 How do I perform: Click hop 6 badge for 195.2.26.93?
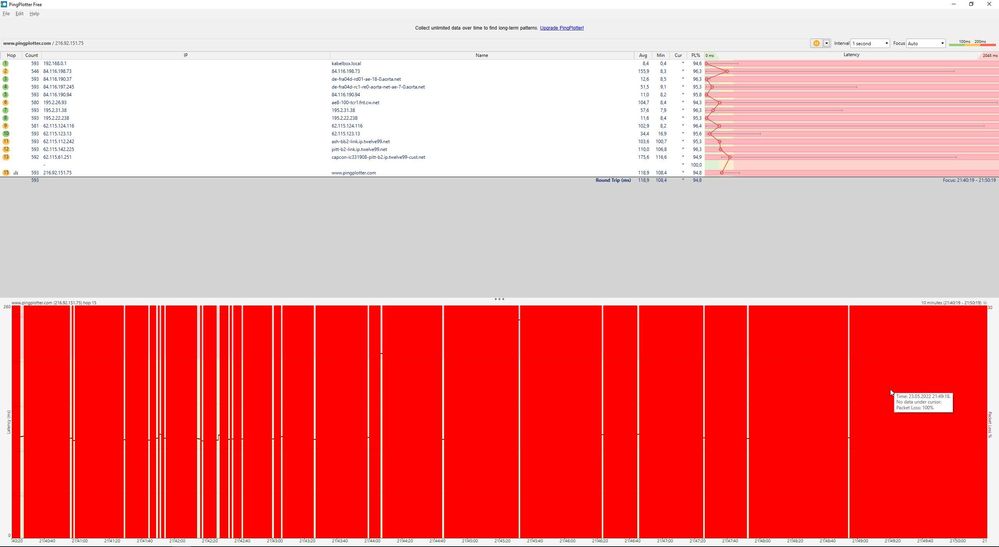tap(6, 103)
